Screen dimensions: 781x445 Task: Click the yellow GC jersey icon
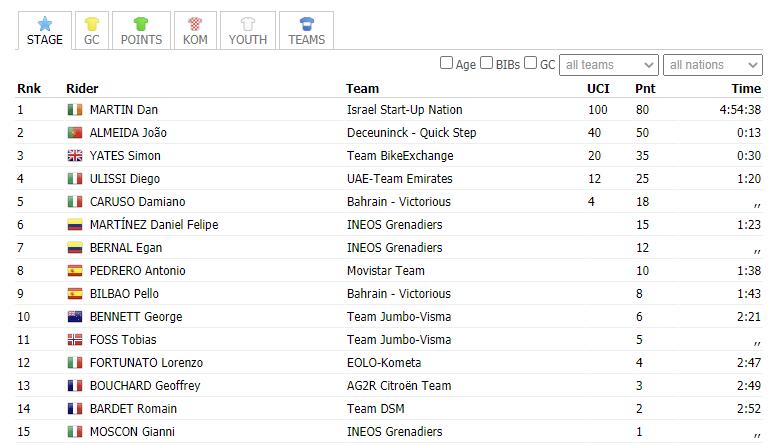point(92,23)
